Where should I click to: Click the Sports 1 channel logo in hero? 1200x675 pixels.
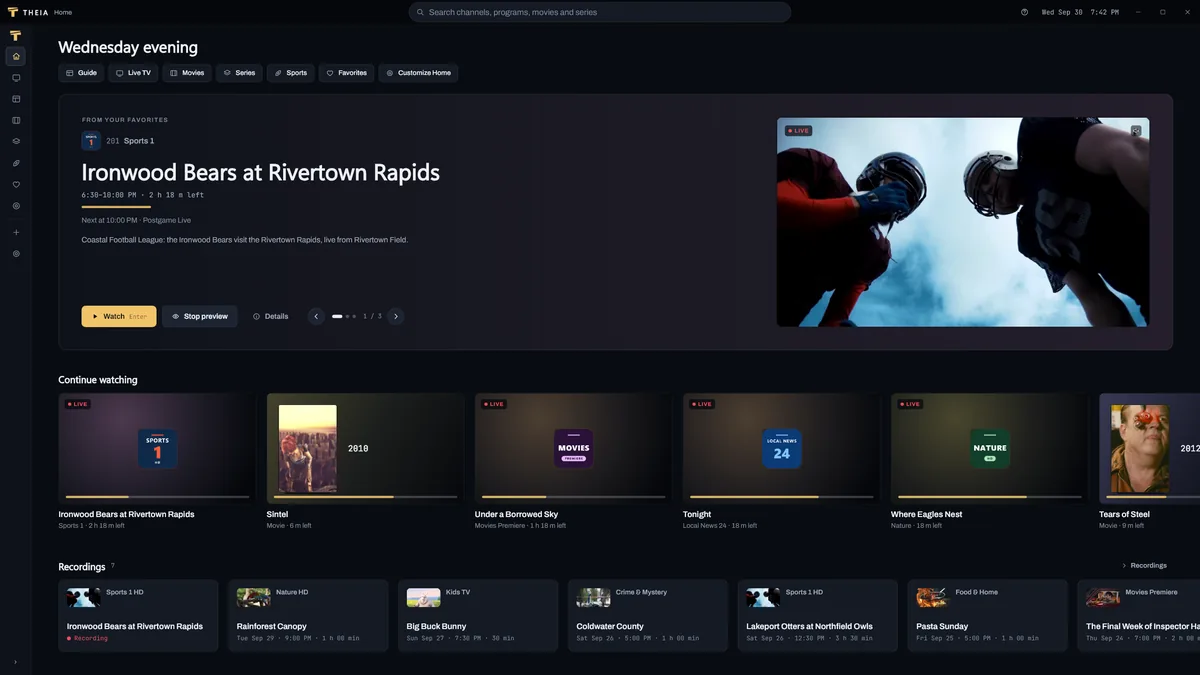pos(91,141)
